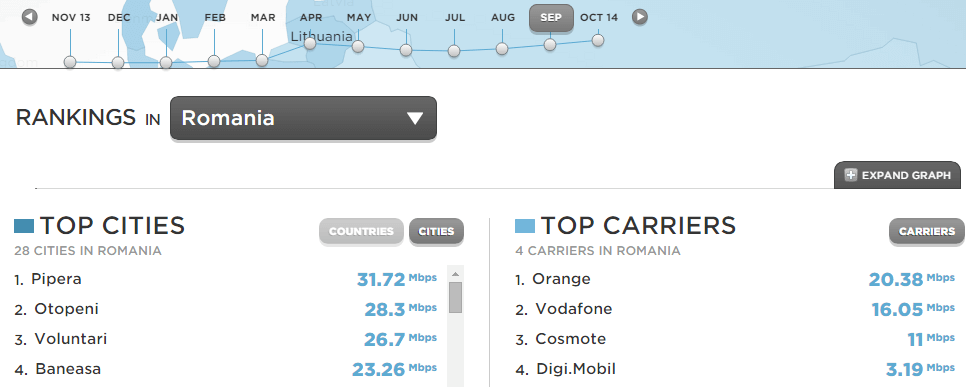Click the 28.3 Mbps speed value
Viewport: 966px width, 387px height.
pos(400,309)
